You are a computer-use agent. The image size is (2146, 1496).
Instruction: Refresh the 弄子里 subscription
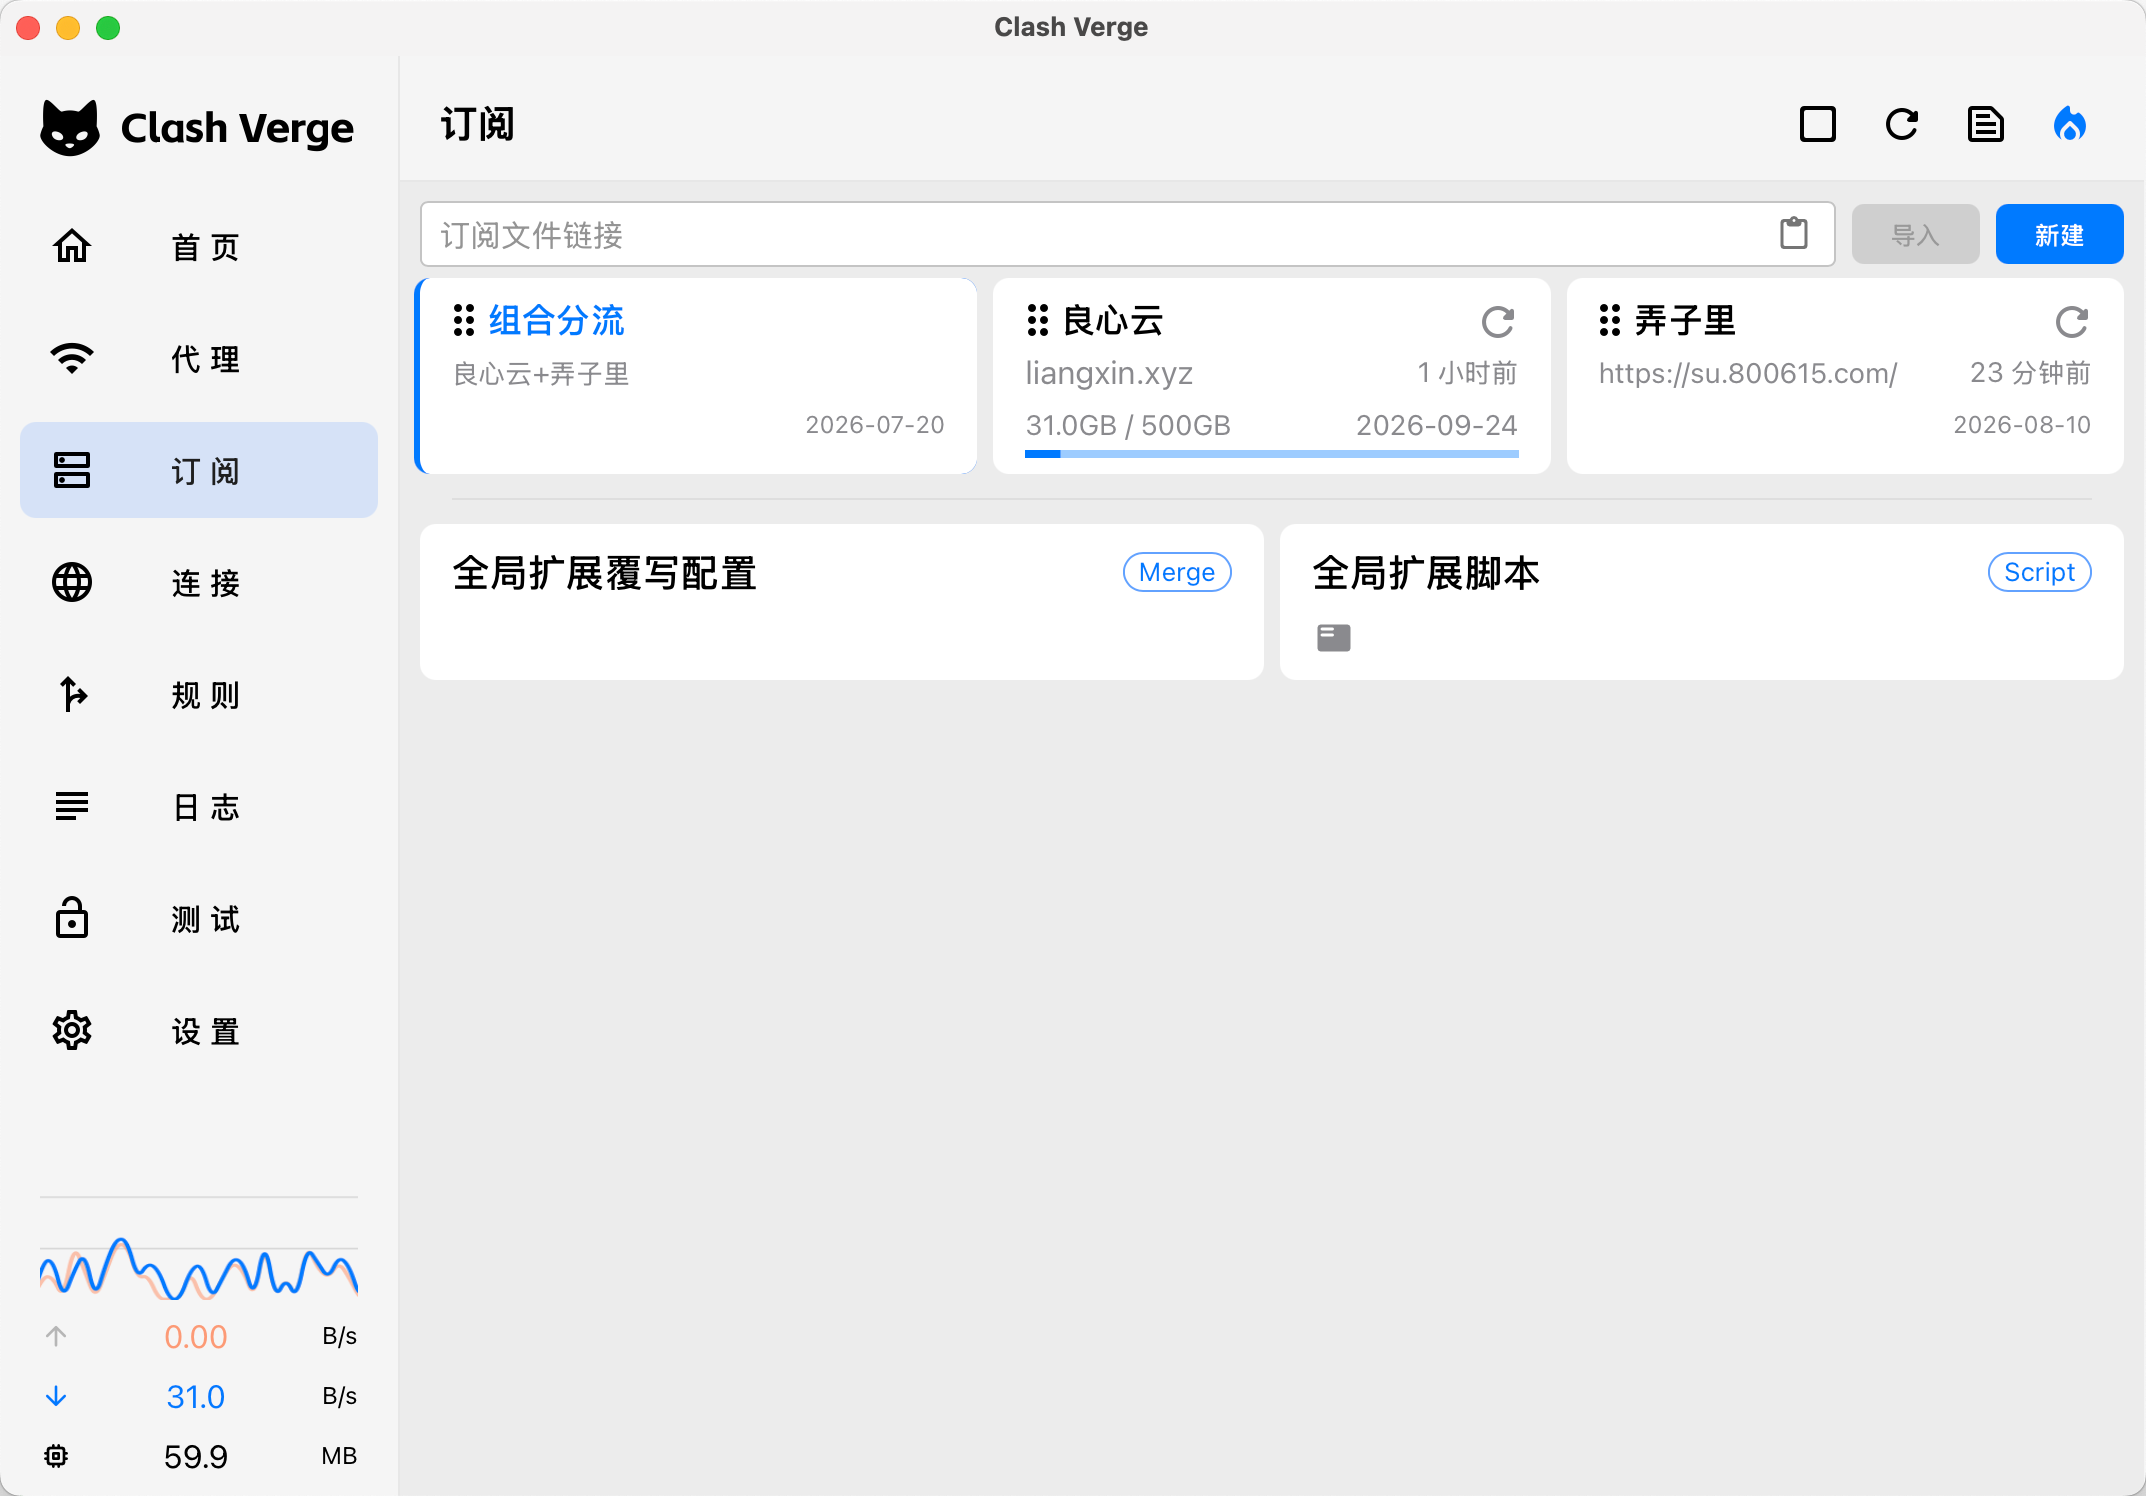(2072, 322)
